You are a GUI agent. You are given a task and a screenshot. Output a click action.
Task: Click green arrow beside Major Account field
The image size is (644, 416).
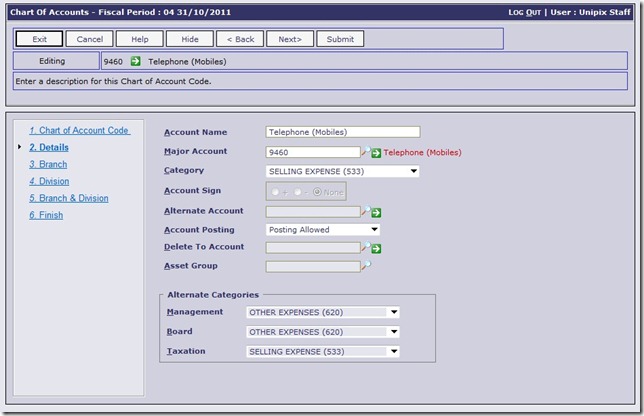[377, 153]
